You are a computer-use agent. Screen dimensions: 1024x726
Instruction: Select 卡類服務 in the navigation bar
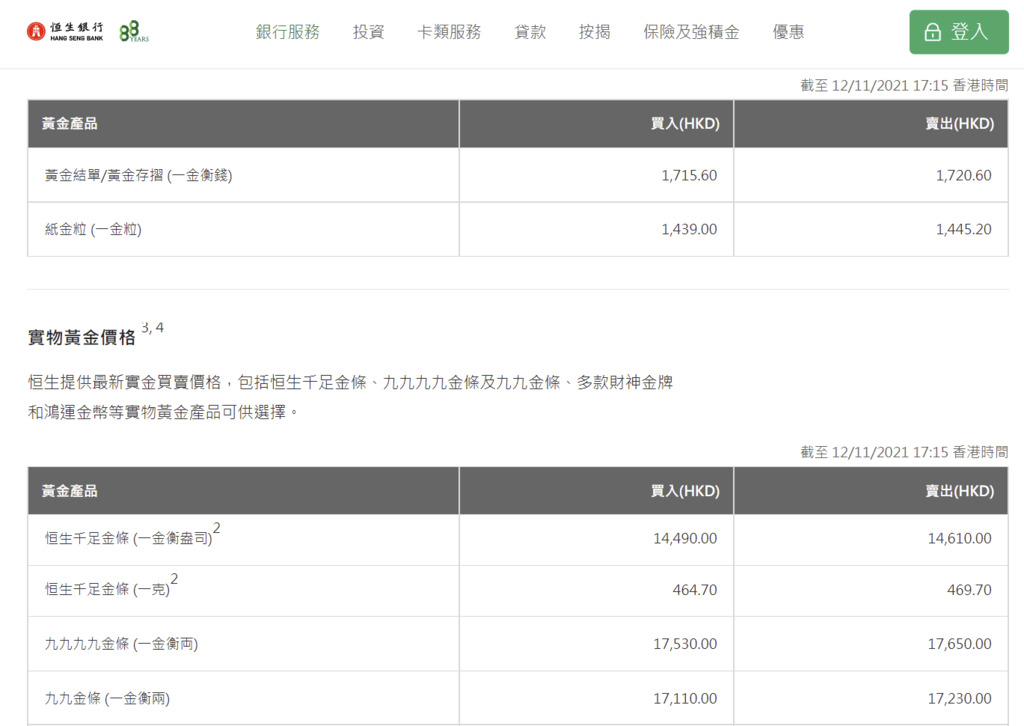coord(448,31)
